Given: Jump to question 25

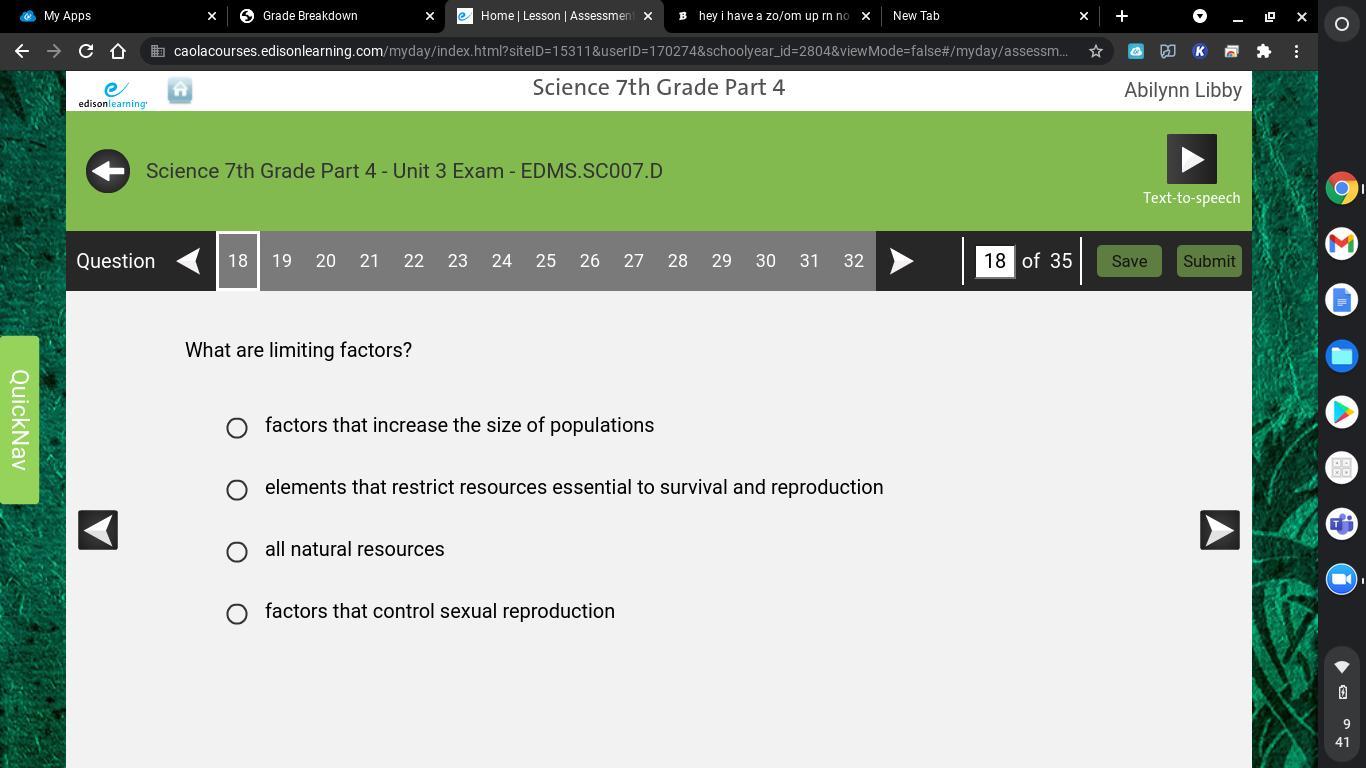Looking at the screenshot, I should (x=546, y=261).
